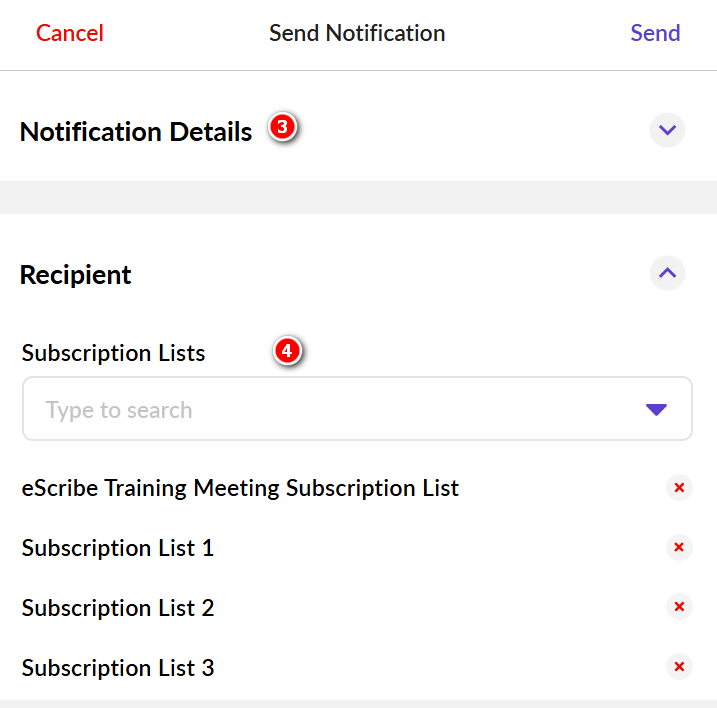Cancel the notification

[70, 33]
